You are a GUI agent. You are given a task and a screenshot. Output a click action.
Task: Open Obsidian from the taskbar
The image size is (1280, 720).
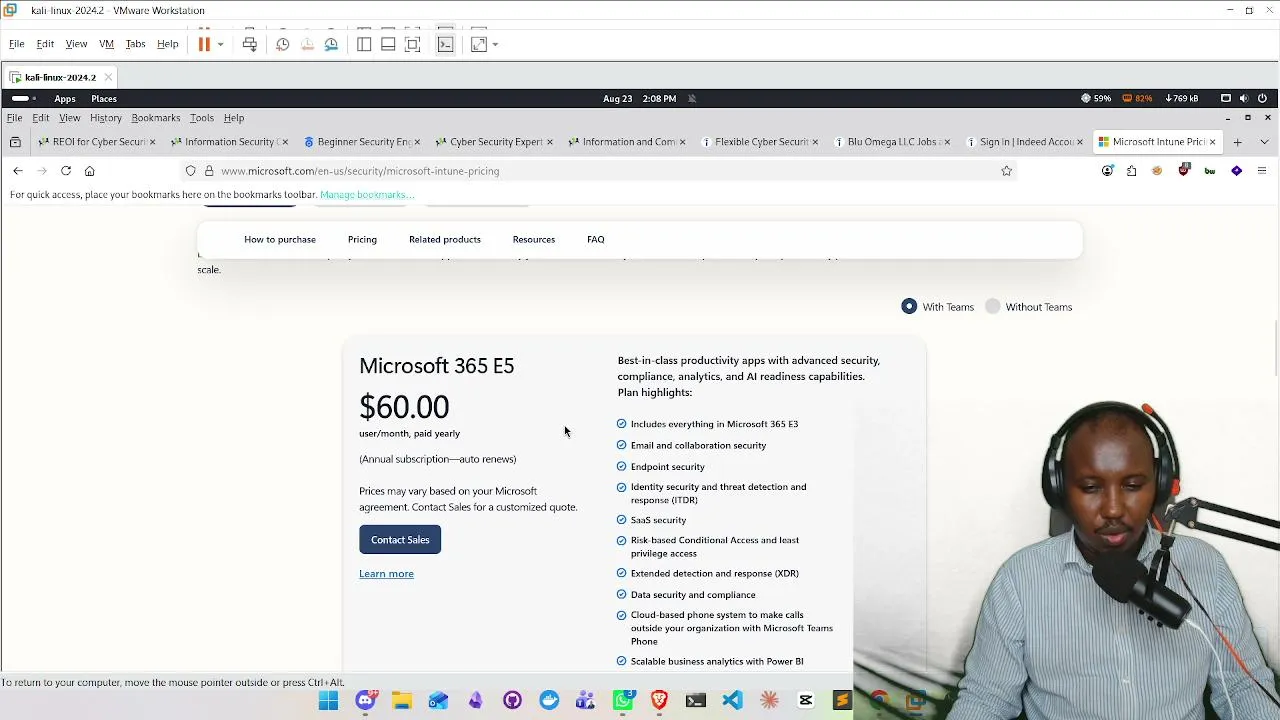(x=476, y=701)
